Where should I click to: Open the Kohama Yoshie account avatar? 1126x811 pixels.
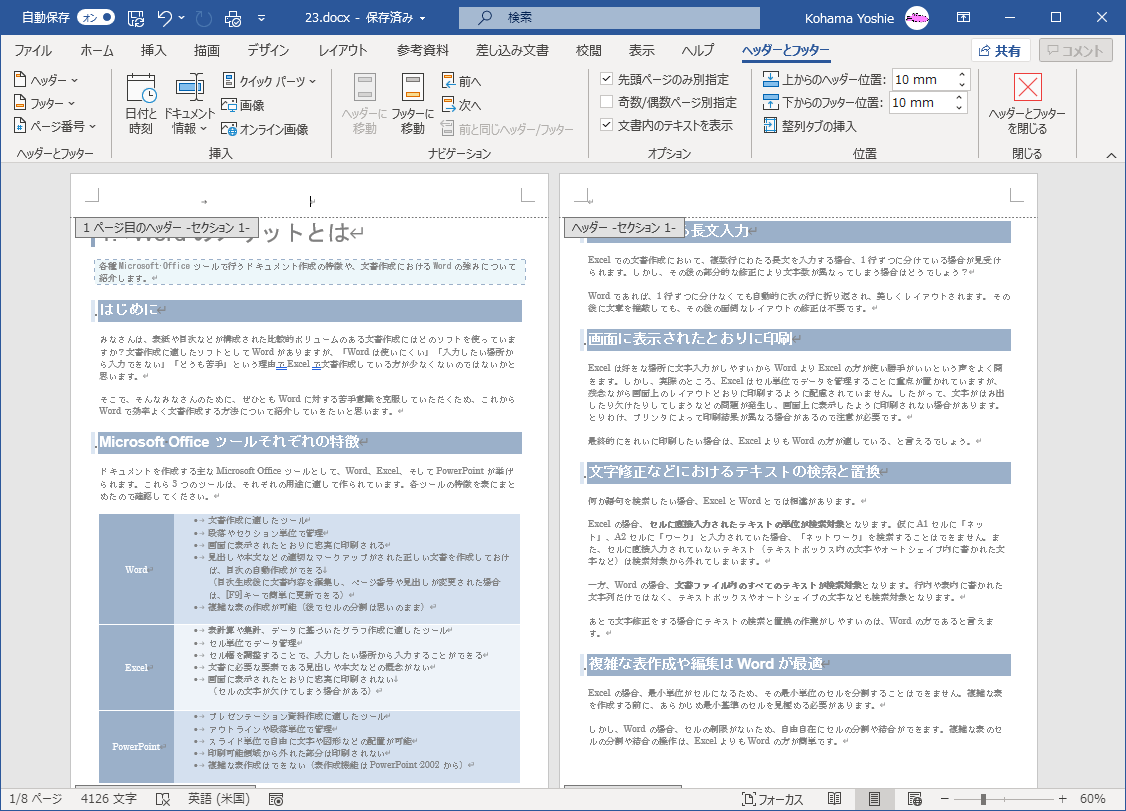coord(917,18)
